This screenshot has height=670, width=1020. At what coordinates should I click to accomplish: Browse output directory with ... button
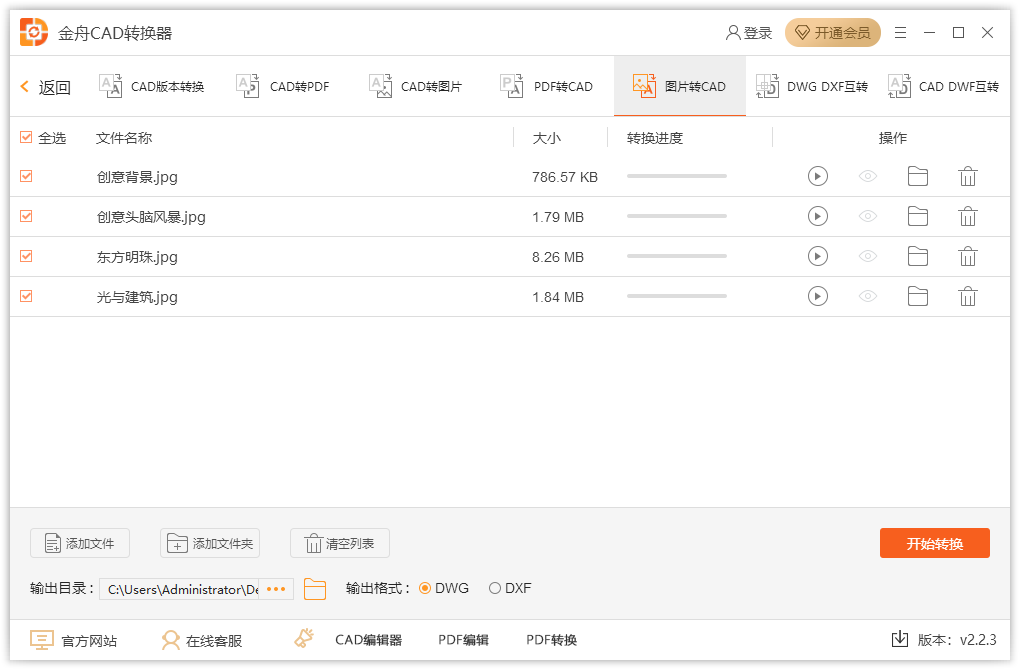point(277,589)
